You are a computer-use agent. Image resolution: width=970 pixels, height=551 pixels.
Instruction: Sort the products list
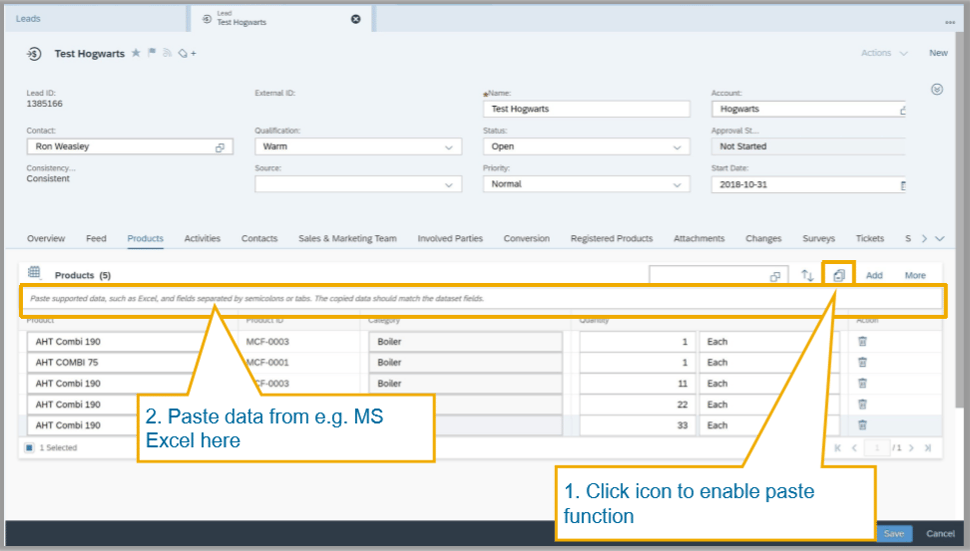[807, 275]
